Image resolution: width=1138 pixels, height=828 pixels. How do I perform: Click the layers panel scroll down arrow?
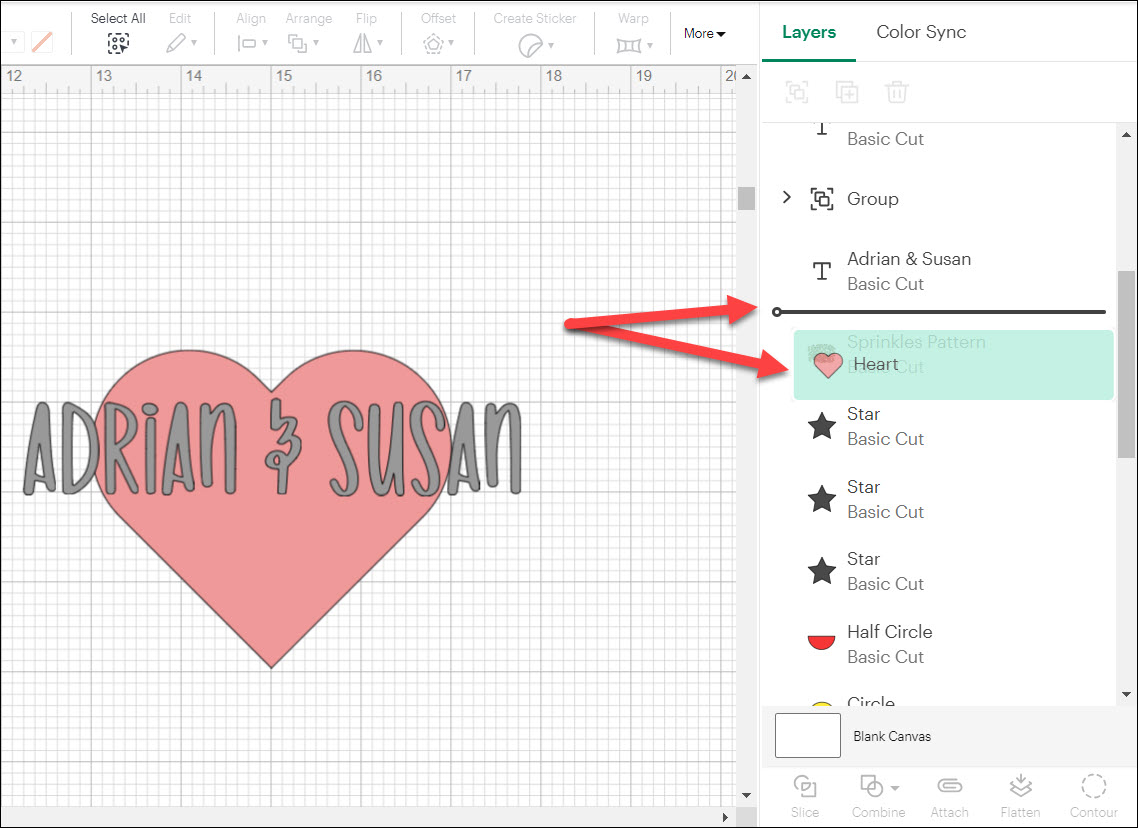pyautogui.click(x=1127, y=694)
